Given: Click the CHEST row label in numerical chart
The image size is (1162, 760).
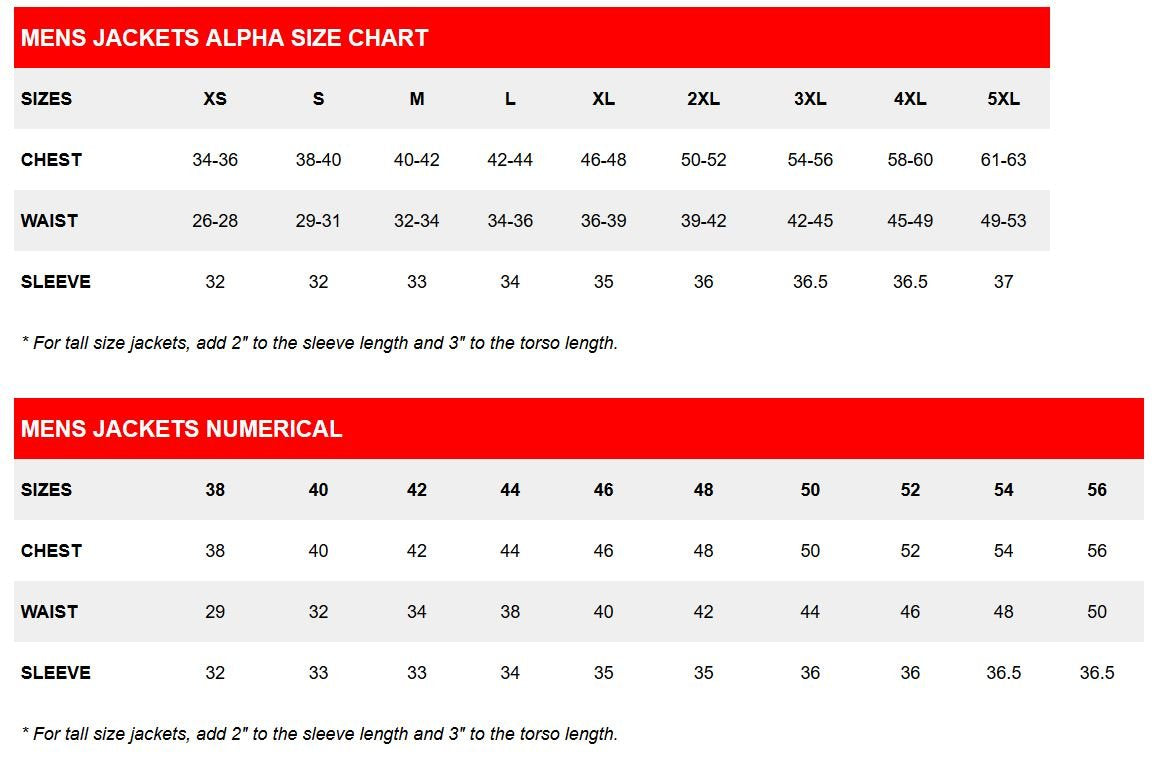Looking at the screenshot, I should click(51, 551).
